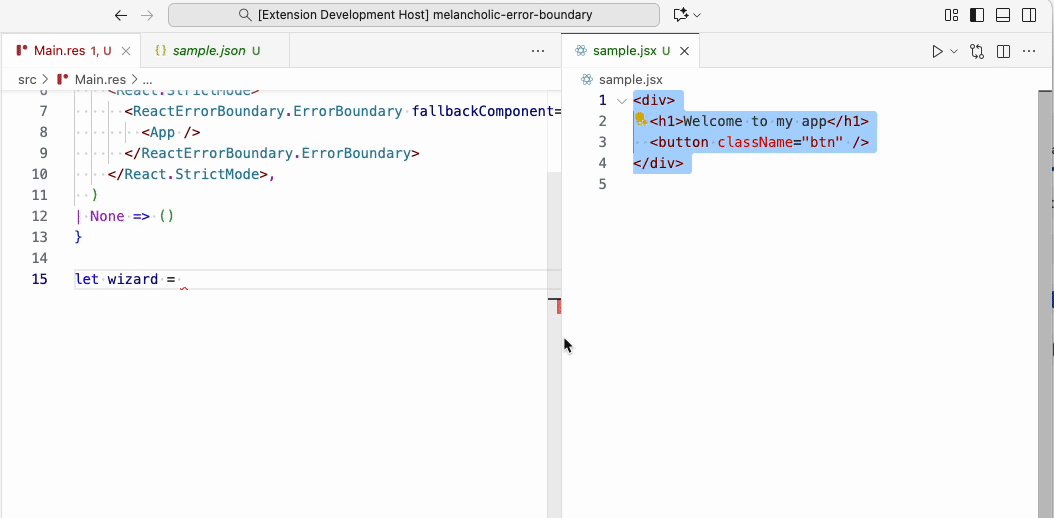Close the sample.jsx tab
Viewport: 1054px width, 518px height.
pyautogui.click(x=684, y=50)
